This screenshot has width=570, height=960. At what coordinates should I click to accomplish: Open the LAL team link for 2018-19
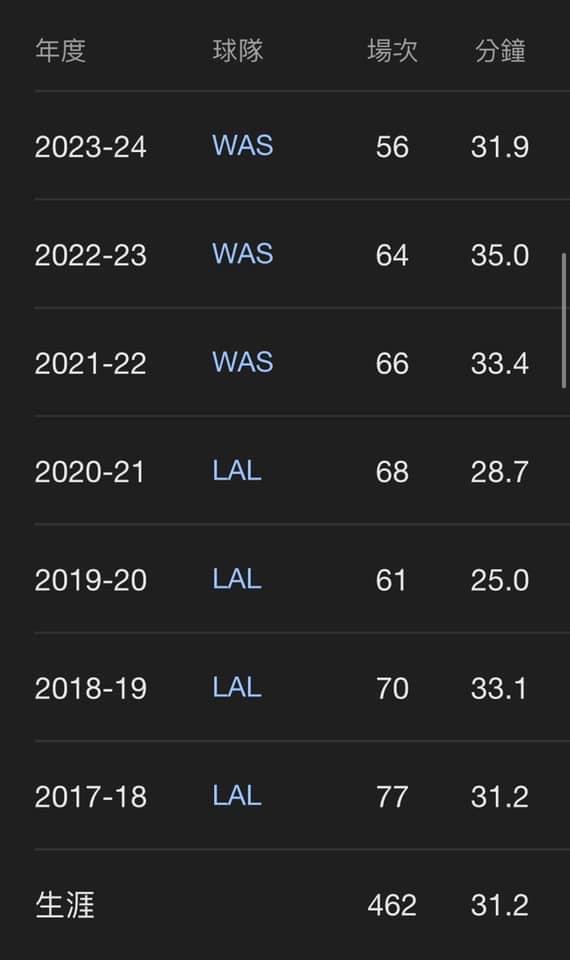tap(236, 688)
